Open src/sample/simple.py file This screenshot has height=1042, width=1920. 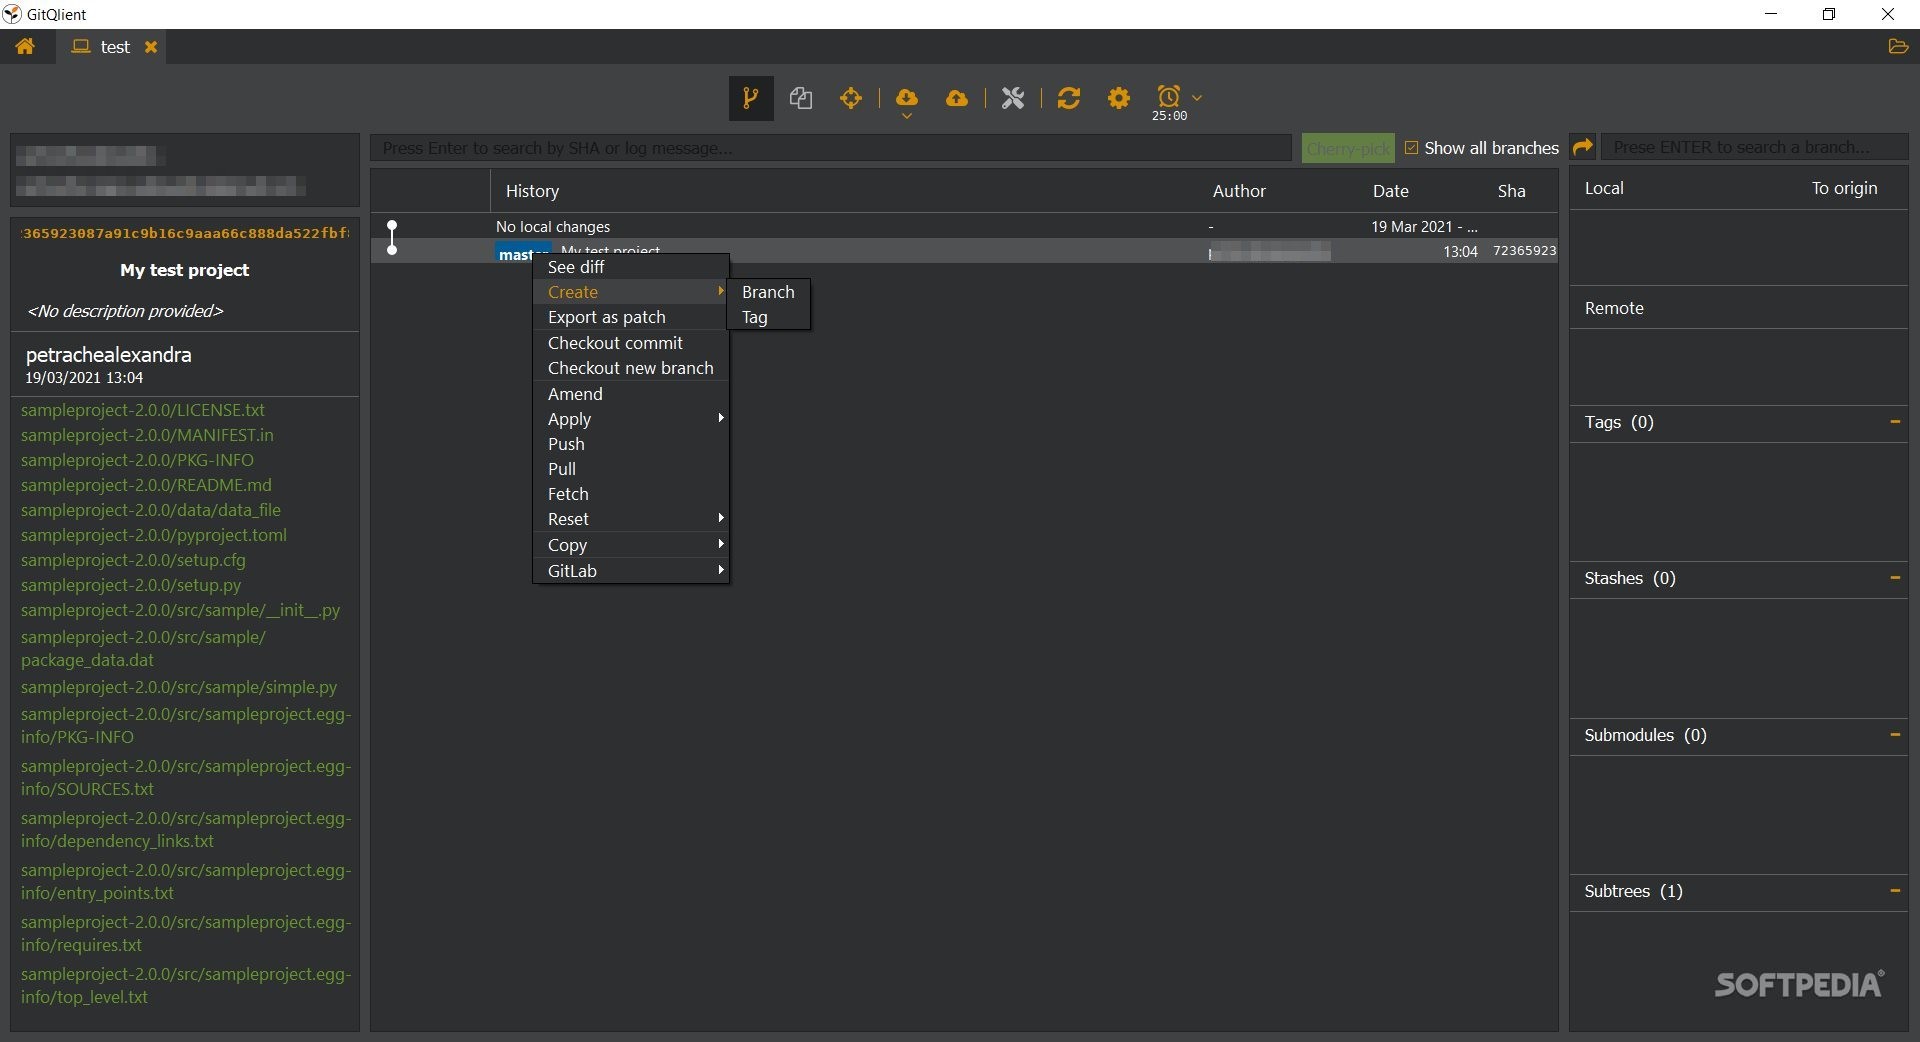click(179, 687)
